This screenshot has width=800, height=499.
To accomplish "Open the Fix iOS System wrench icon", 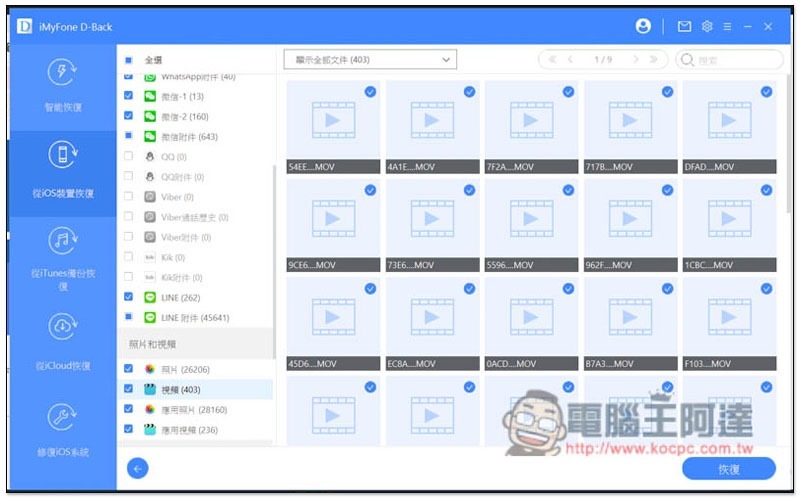I will click(x=63, y=417).
